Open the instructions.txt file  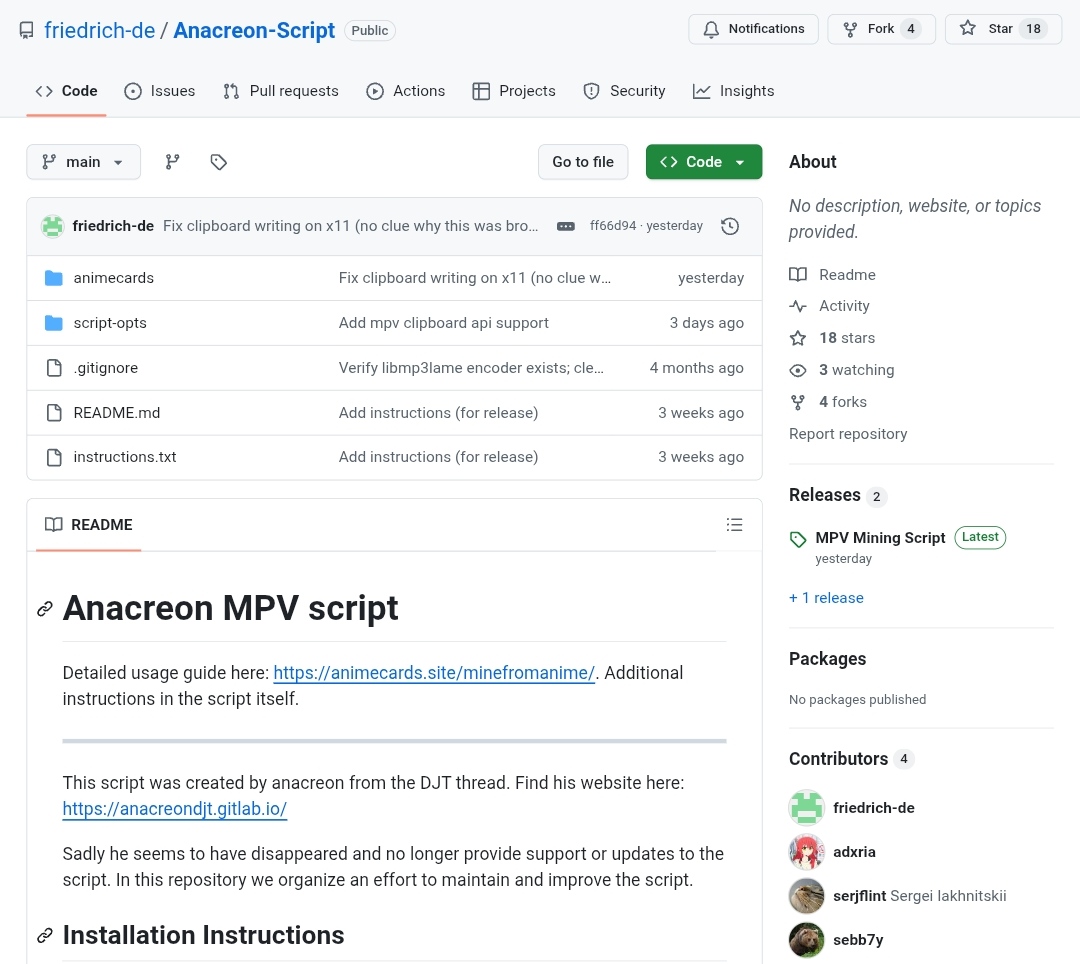[x=125, y=457]
